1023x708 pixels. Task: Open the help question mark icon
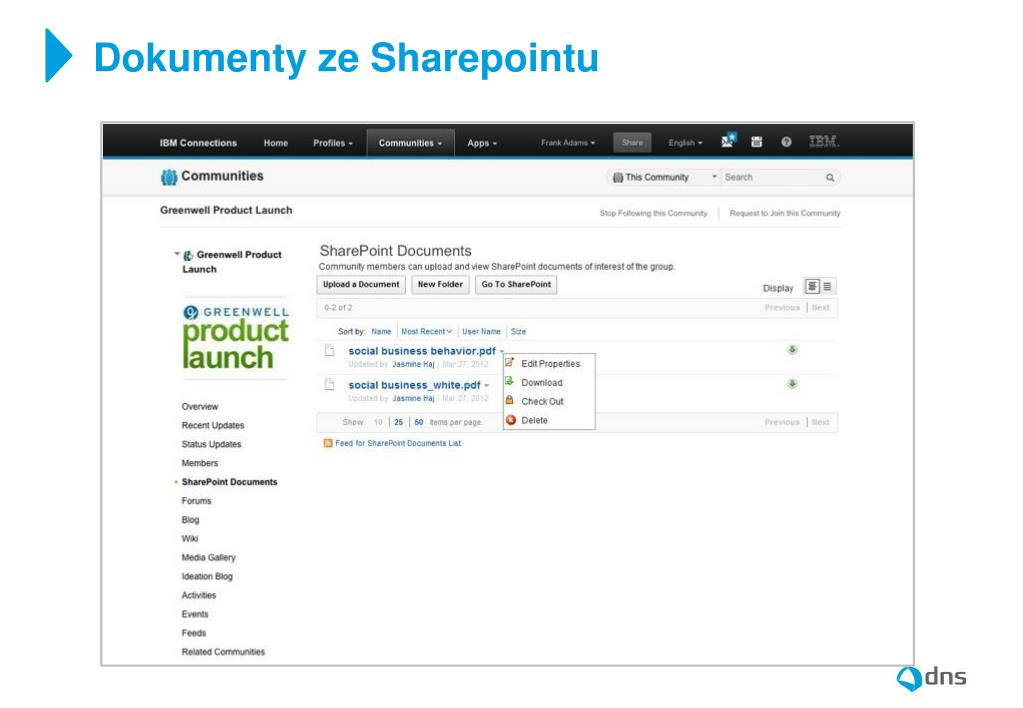(x=786, y=142)
